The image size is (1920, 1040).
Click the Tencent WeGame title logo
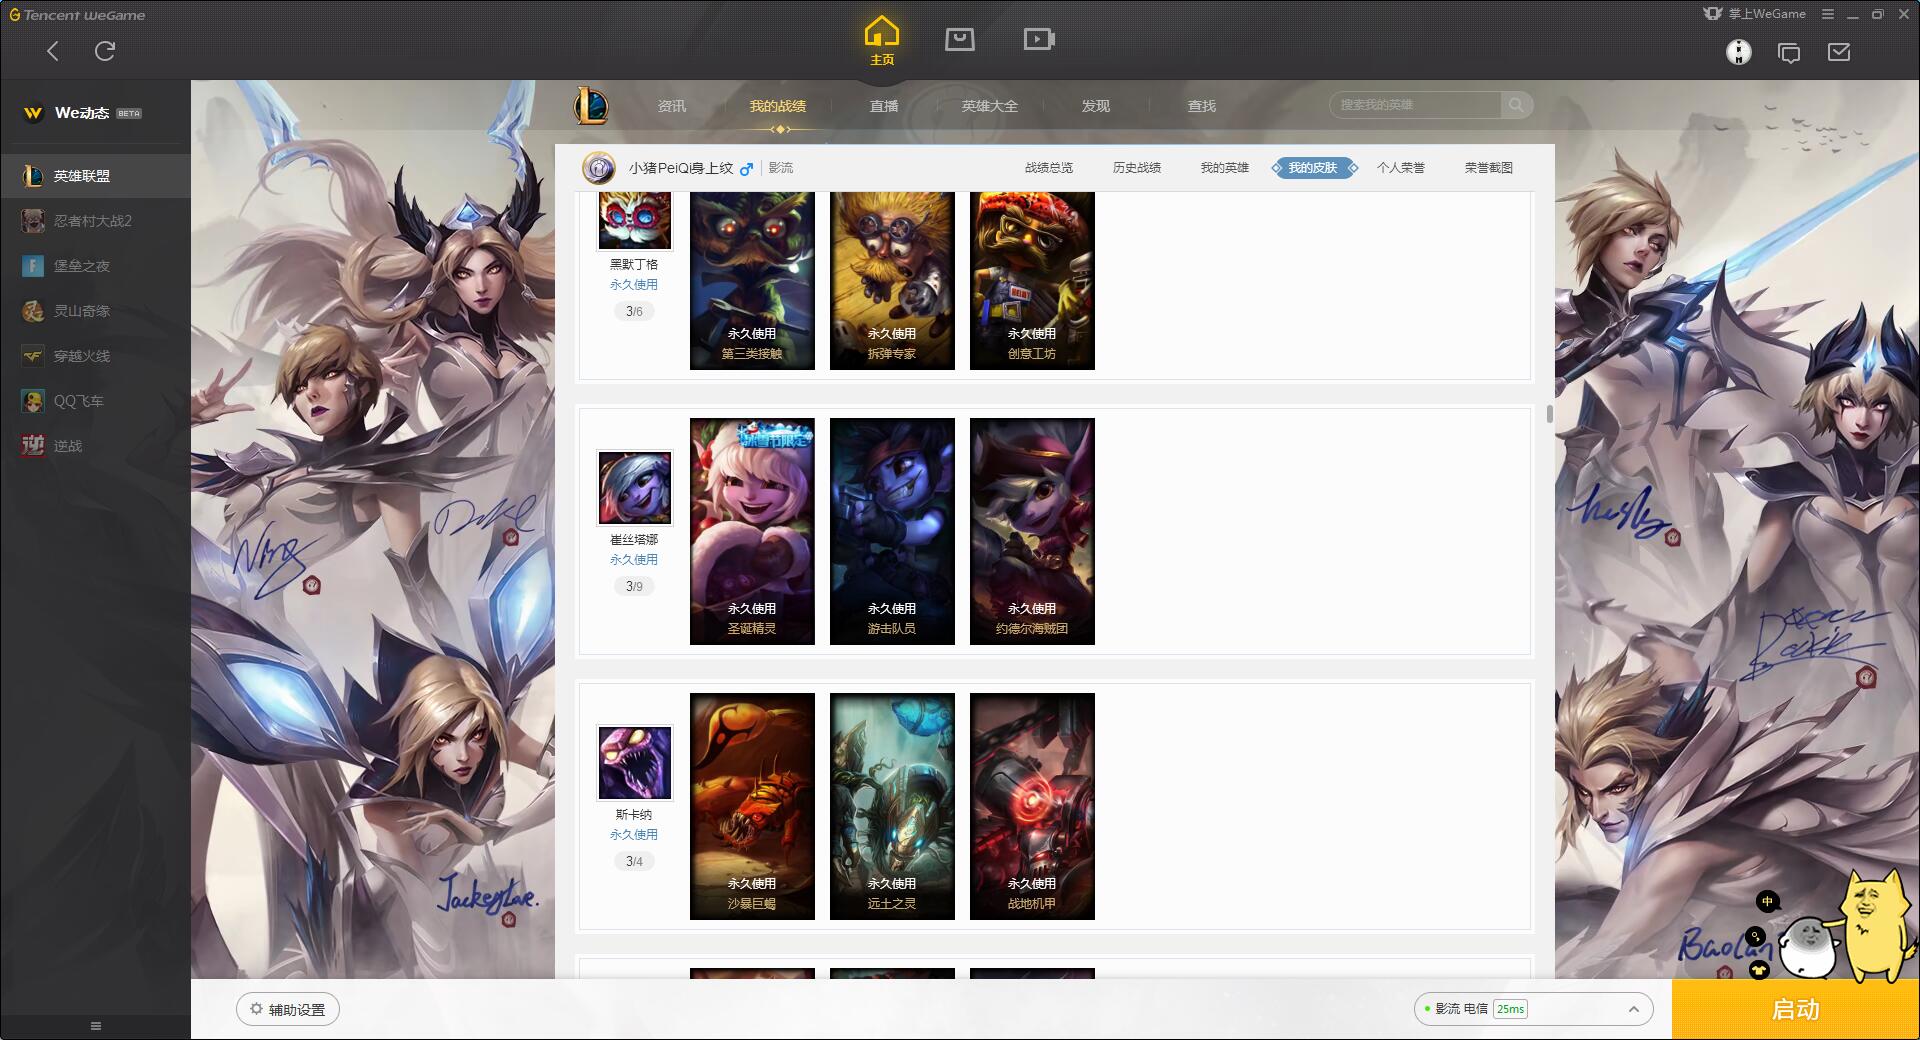click(77, 15)
